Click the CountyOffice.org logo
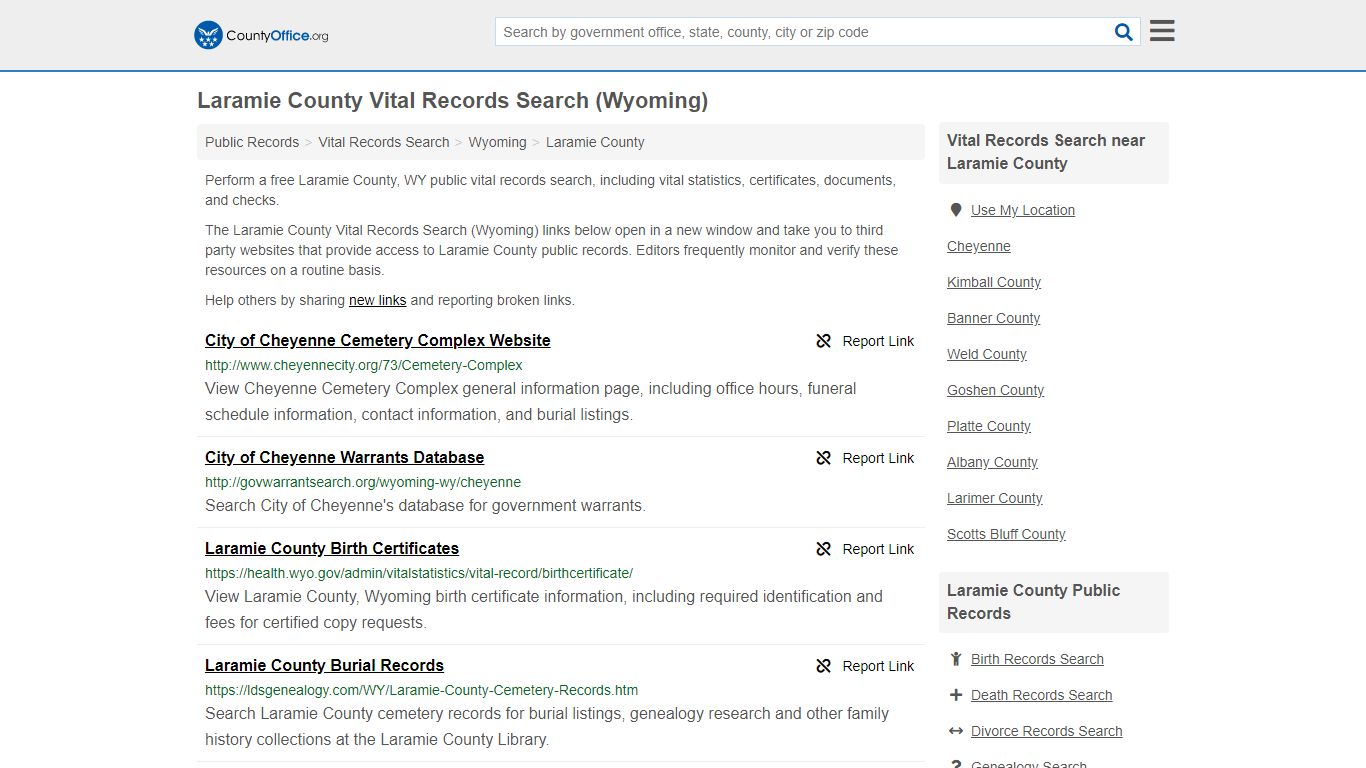This screenshot has height=768, width=1366. (x=261, y=35)
